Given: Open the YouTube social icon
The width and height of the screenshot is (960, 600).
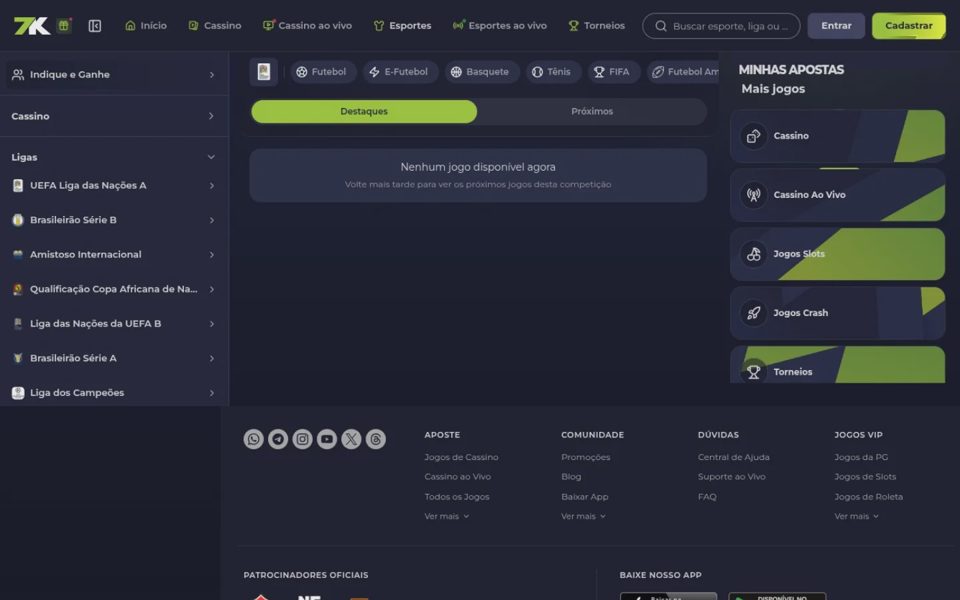Looking at the screenshot, I should tap(327, 439).
